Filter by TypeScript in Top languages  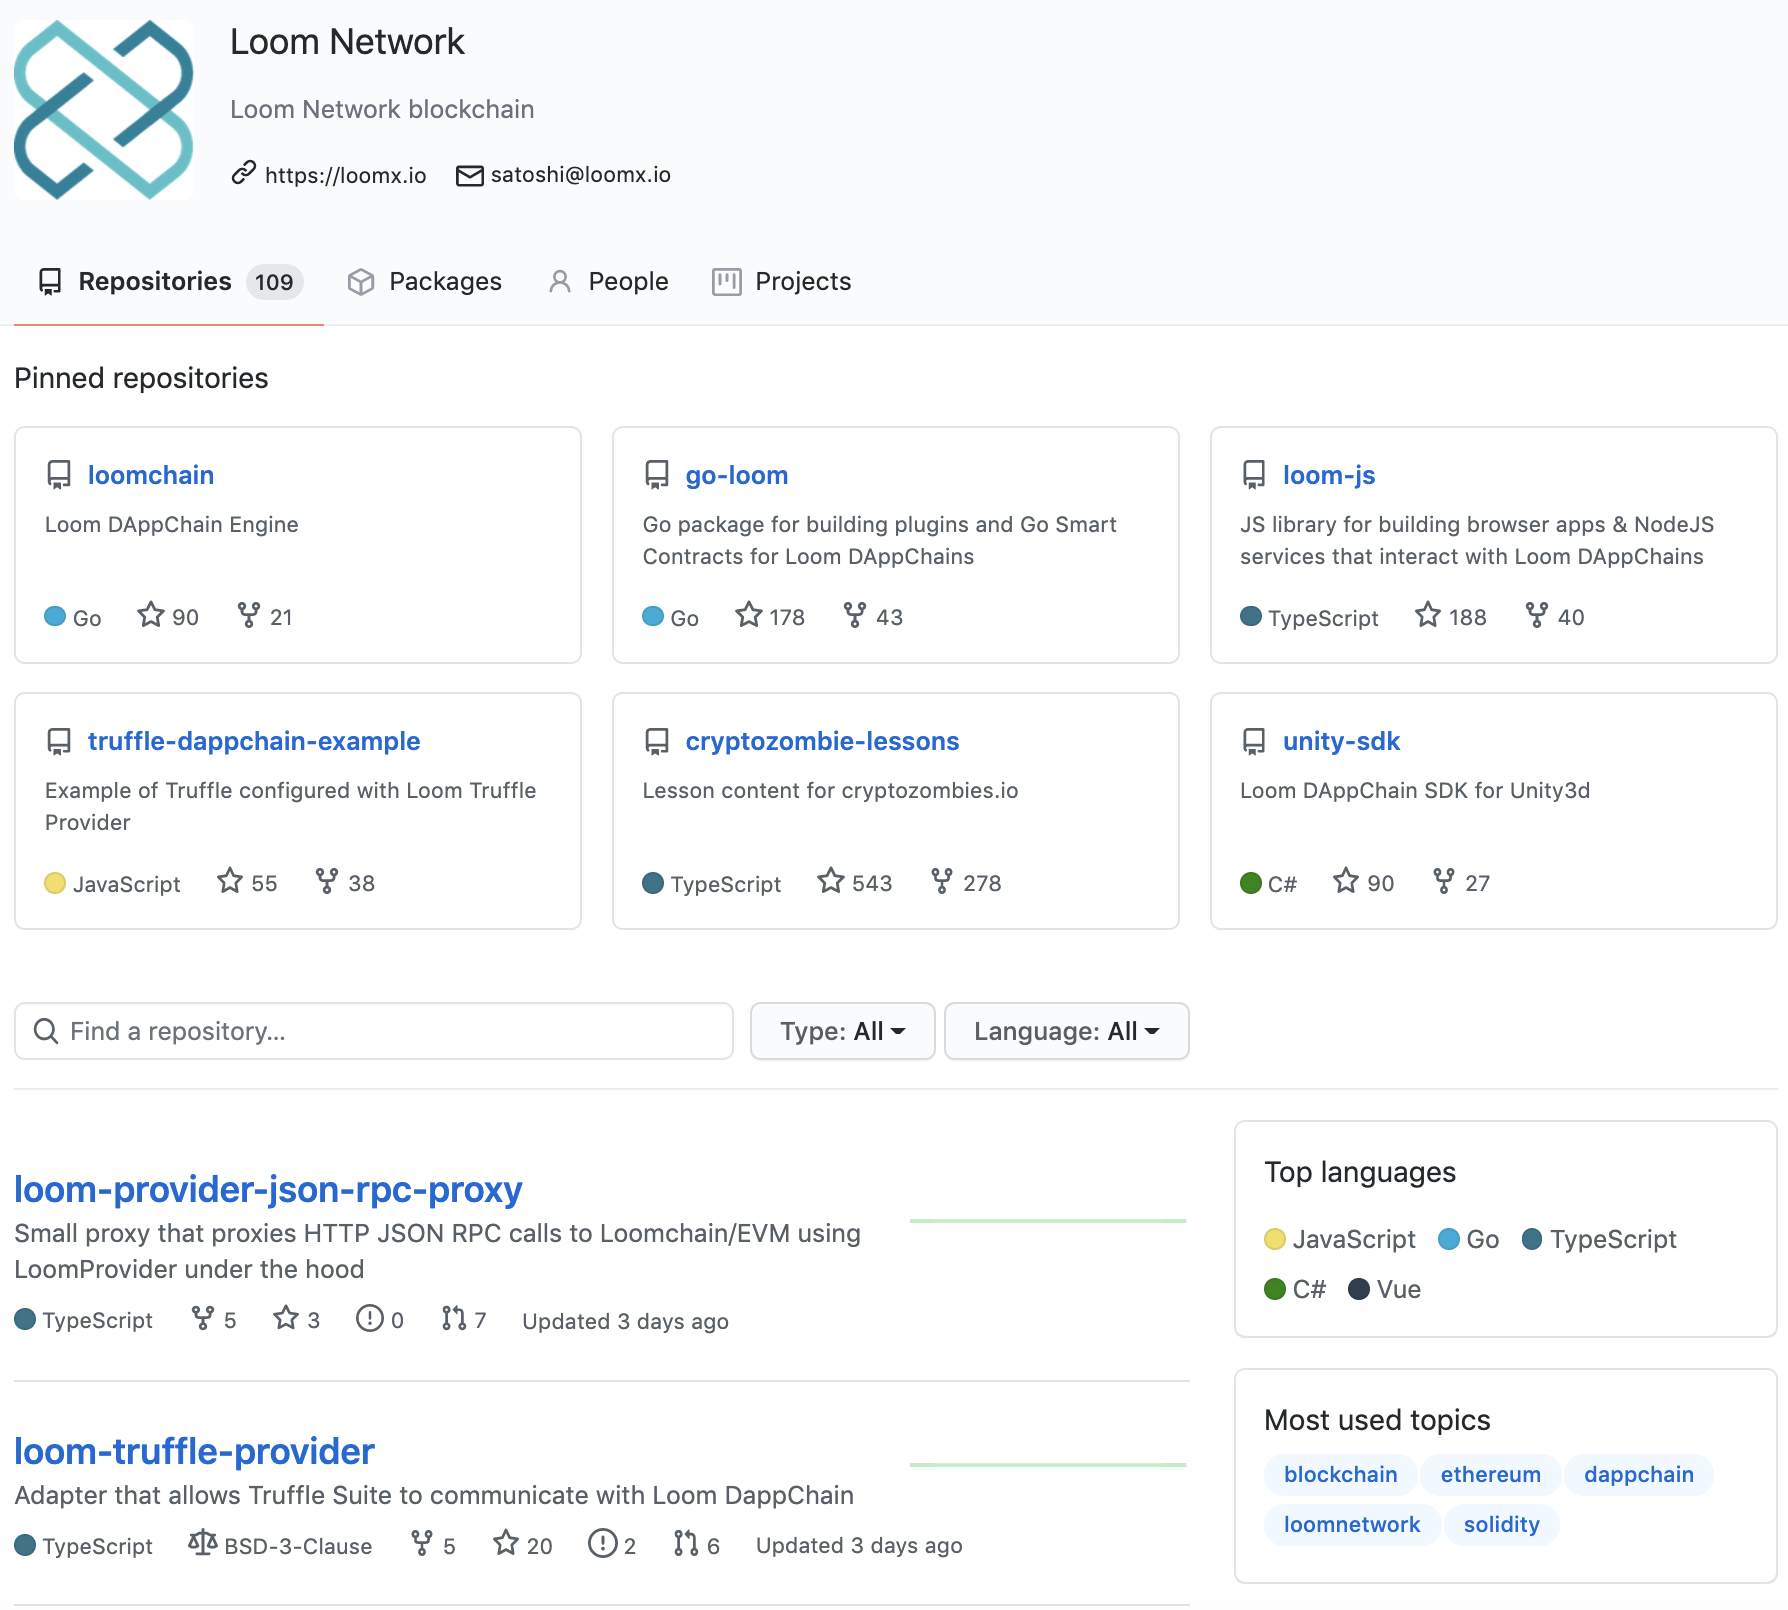(1599, 1239)
